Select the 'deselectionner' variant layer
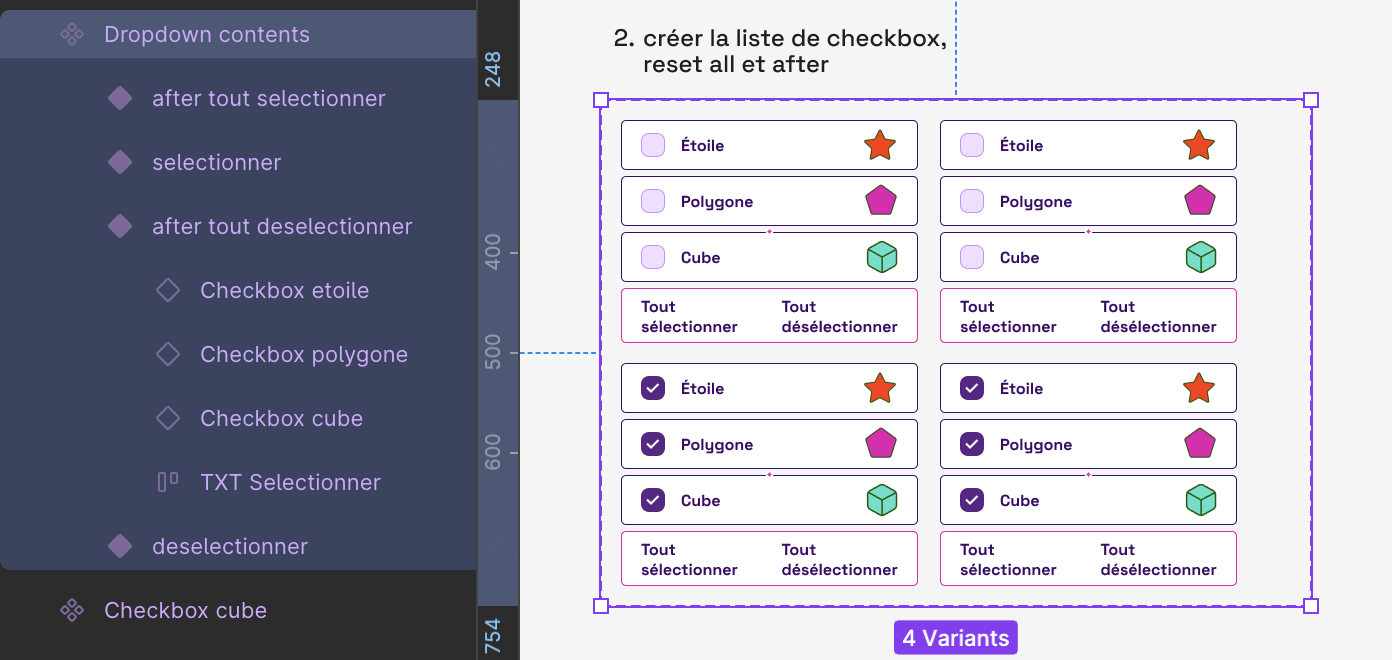 click(x=230, y=546)
